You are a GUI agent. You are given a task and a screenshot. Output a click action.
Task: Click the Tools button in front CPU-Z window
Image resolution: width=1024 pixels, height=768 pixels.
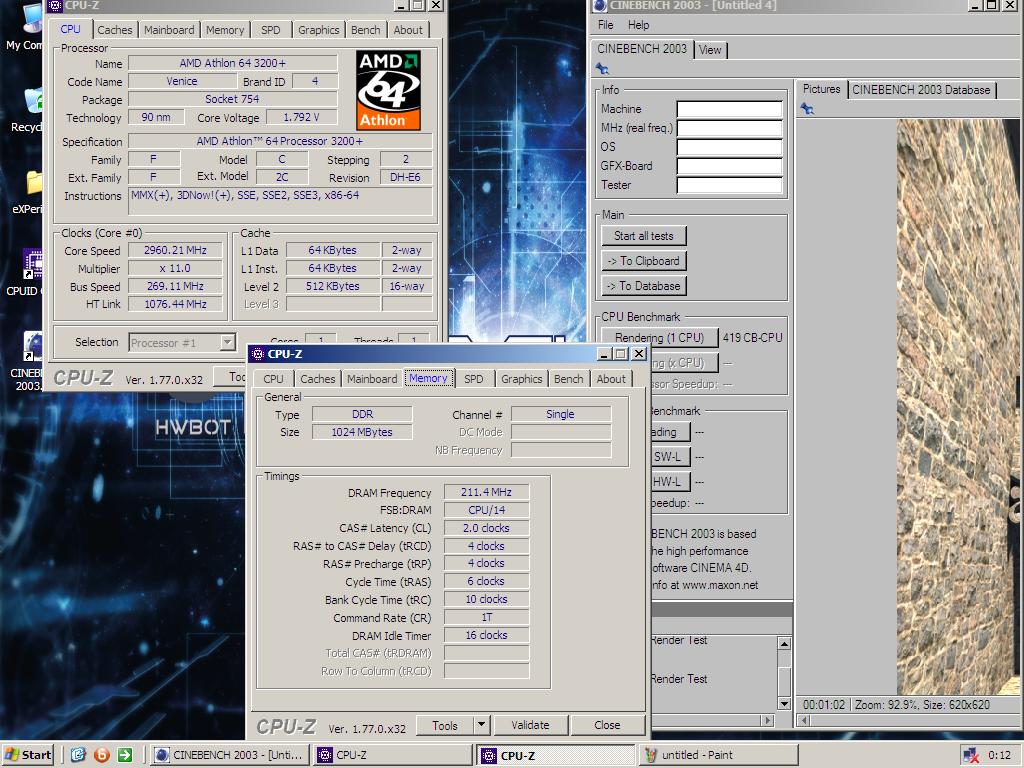445,725
